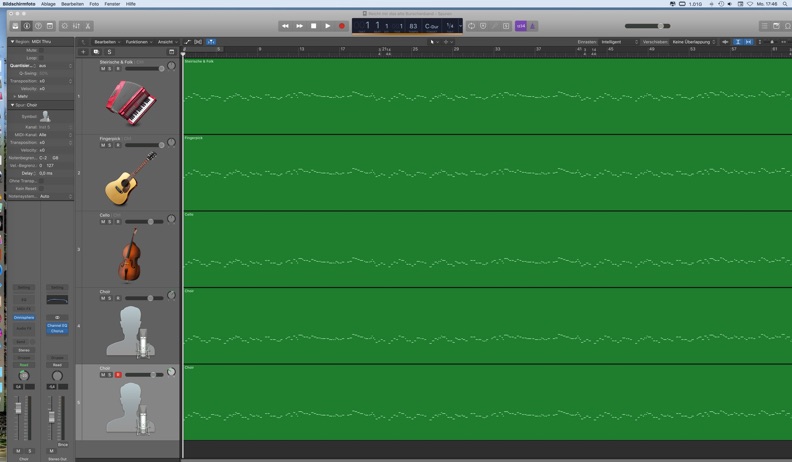This screenshot has width=792, height=462.
Task: Collapse the Region MIDI Thru section
Action: pos(13,41)
